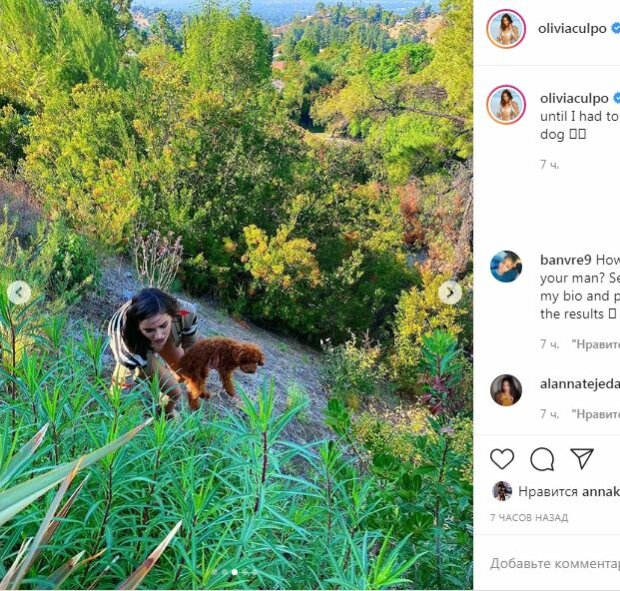Image resolution: width=620 pixels, height=591 pixels.
Task: Share post via the paper plane icon
Action: tap(582, 459)
